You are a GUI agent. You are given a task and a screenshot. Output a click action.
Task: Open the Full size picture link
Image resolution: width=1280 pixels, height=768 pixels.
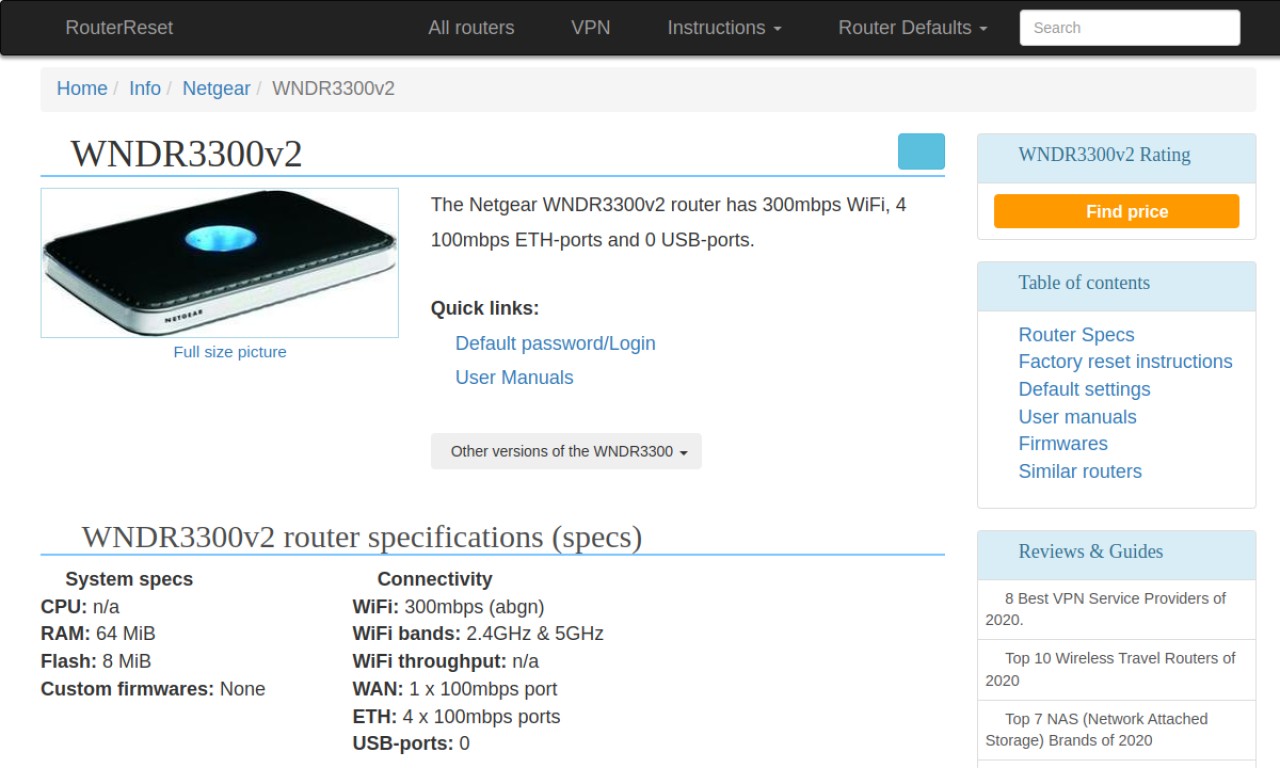(x=230, y=352)
